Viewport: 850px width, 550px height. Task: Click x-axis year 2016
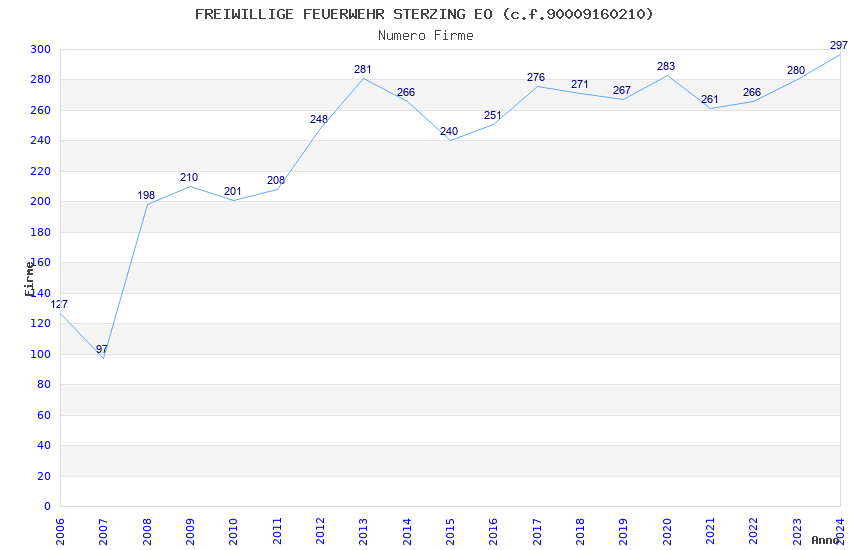coord(494,532)
